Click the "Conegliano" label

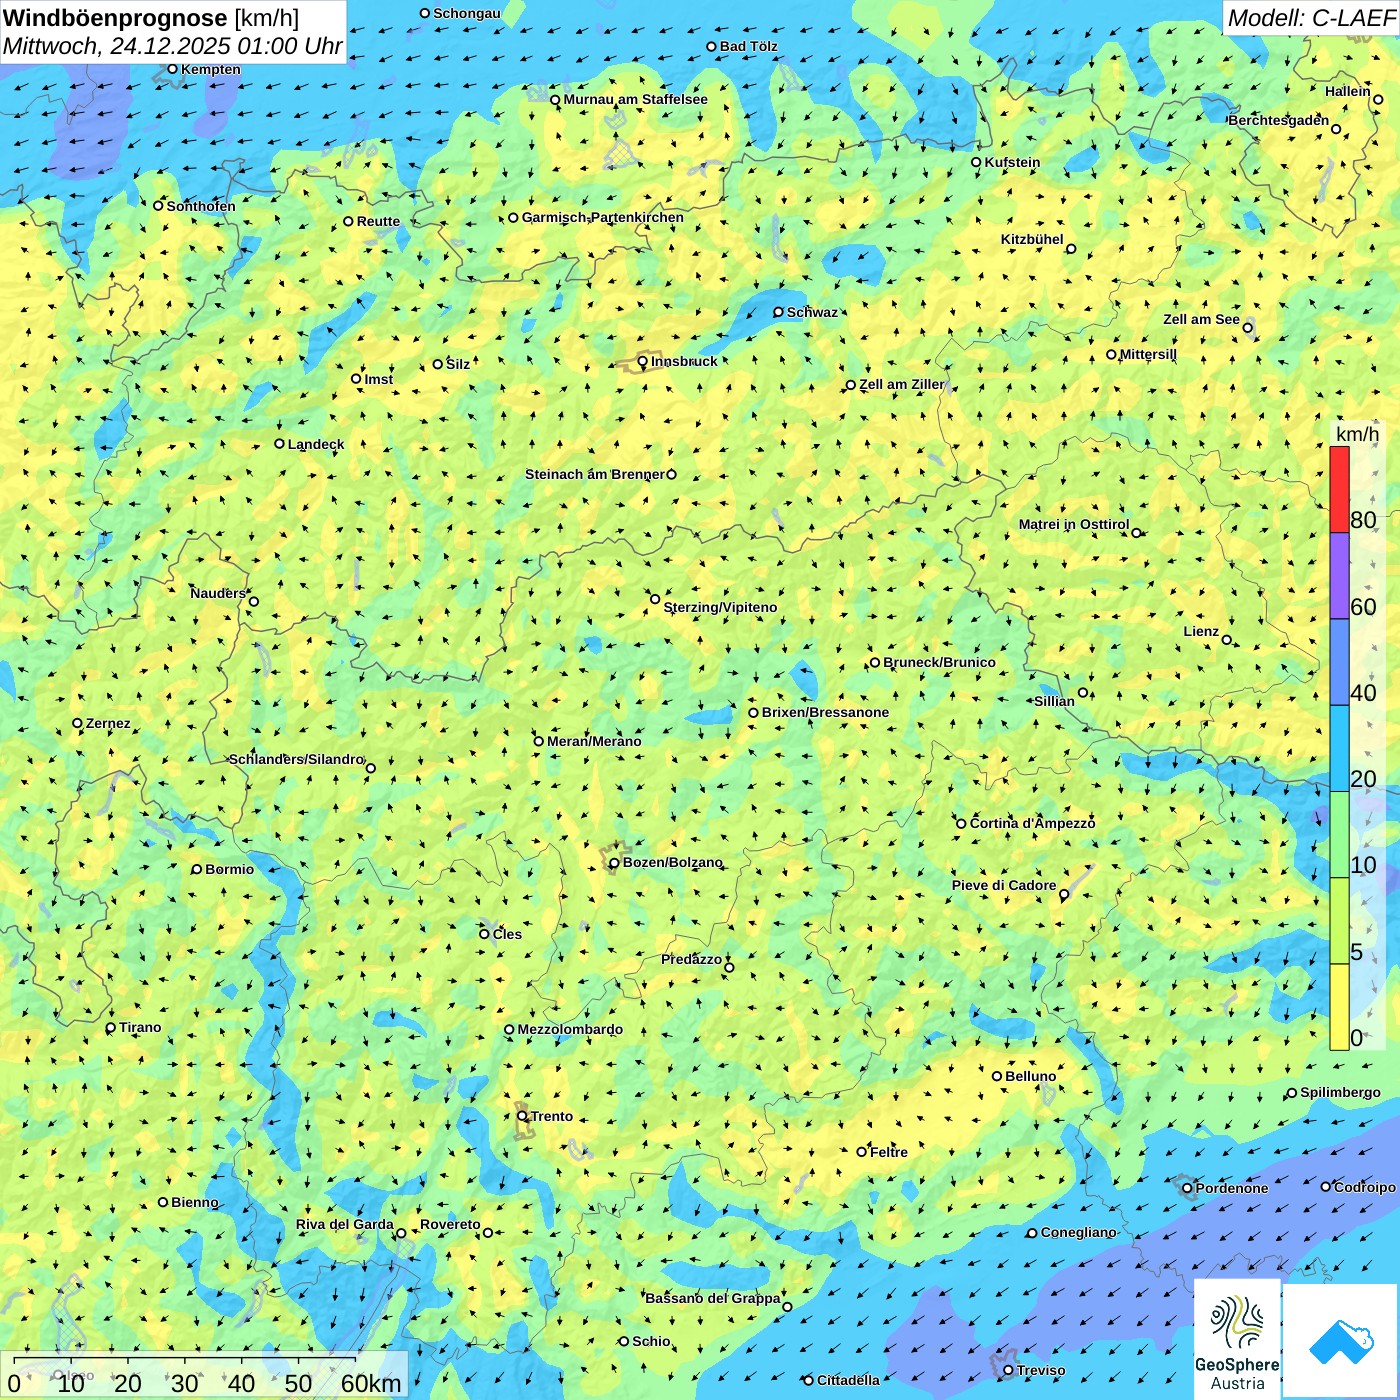(1079, 1232)
